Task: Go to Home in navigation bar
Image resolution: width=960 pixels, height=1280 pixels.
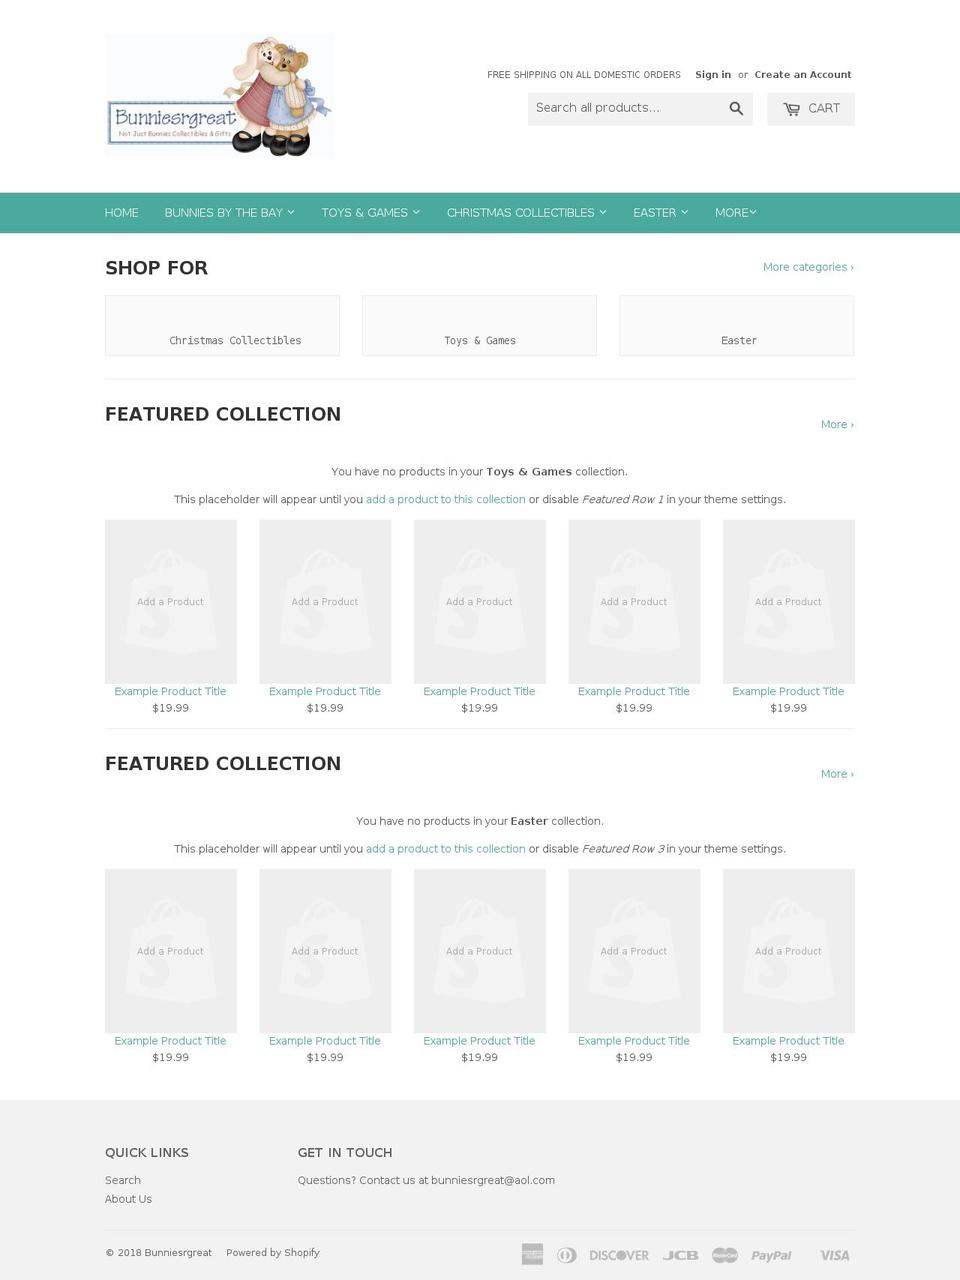Action: coord(122,213)
